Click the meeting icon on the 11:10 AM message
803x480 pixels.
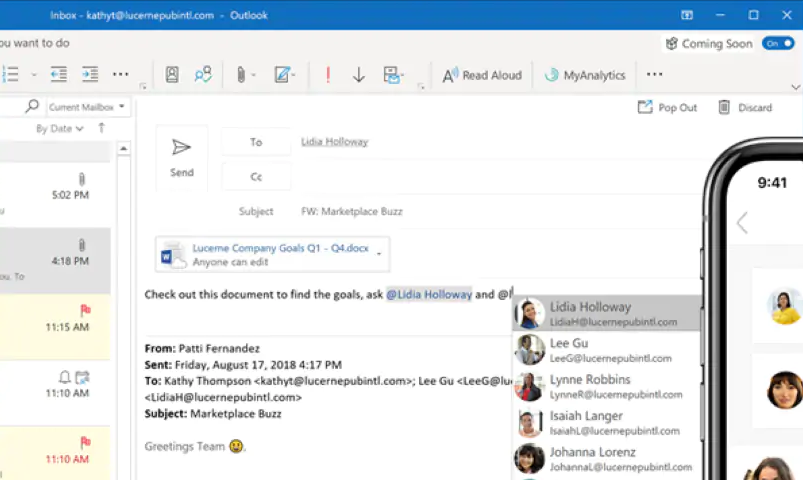pos(82,378)
